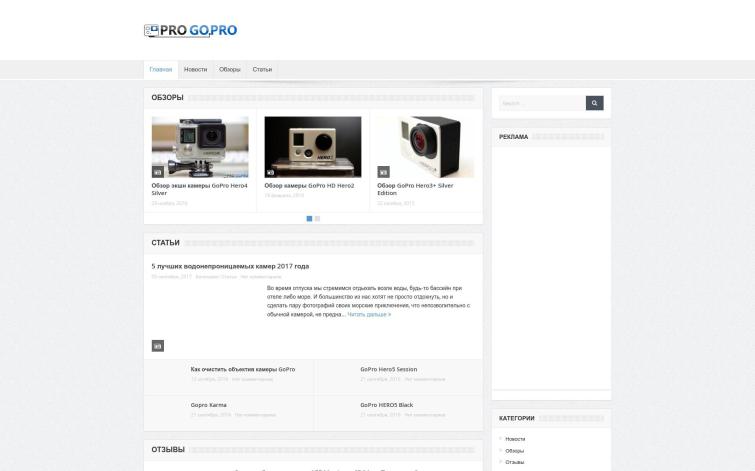Open the GoPro Hero4 Silver review thumbnail

tap(200, 147)
